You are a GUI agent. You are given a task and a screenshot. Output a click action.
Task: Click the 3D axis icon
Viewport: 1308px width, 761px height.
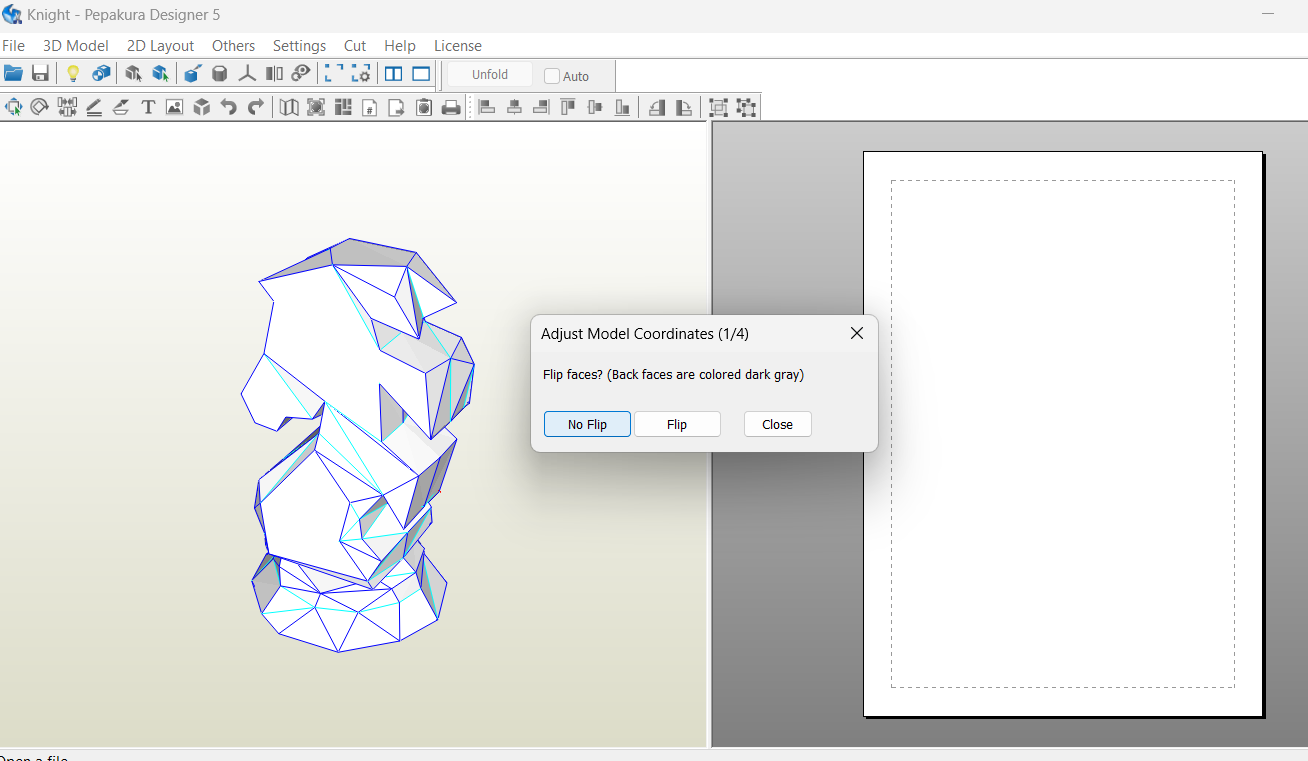click(x=247, y=74)
